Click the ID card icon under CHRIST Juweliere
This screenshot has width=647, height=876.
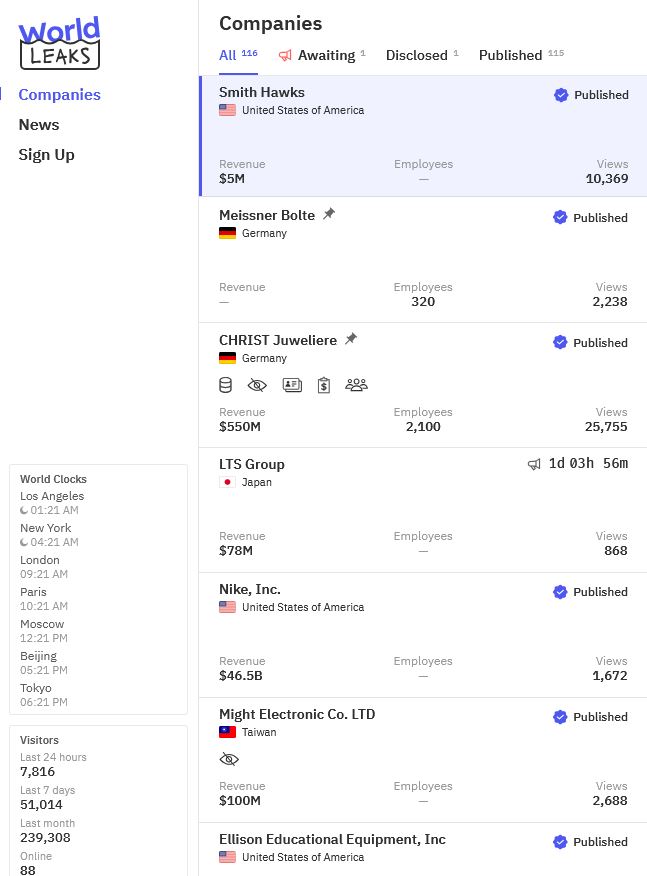292,385
